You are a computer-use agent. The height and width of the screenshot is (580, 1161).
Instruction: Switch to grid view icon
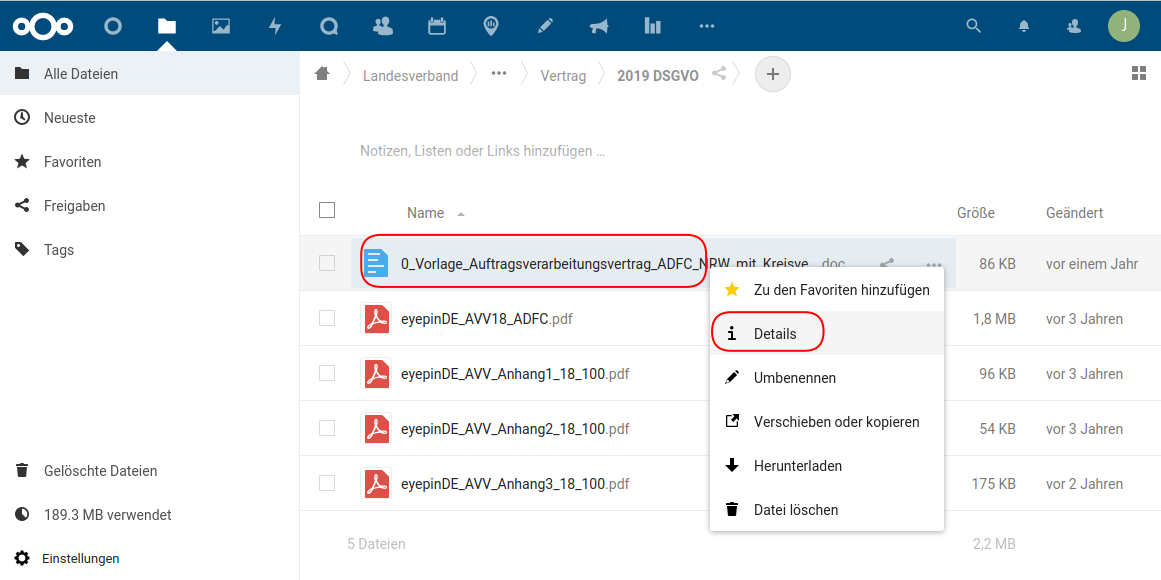coord(1138,73)
